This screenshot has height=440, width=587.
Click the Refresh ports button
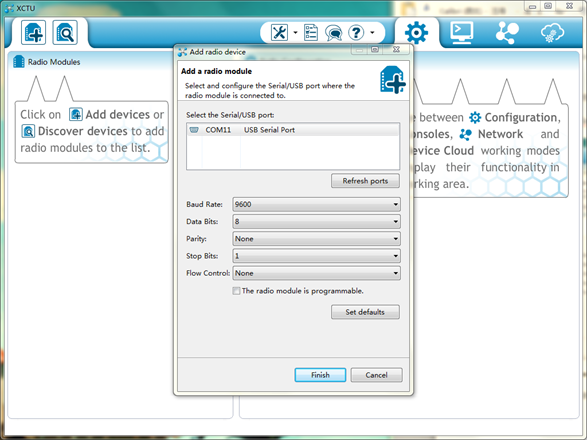365,181
